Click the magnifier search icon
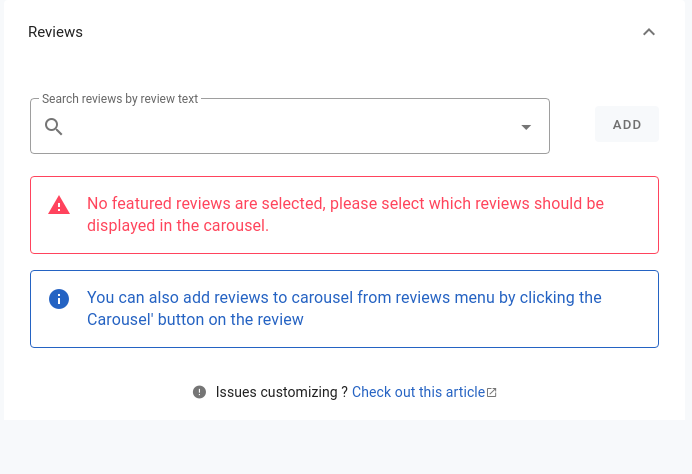This screenshot has height=474, width=692. (x=53, y=127)
